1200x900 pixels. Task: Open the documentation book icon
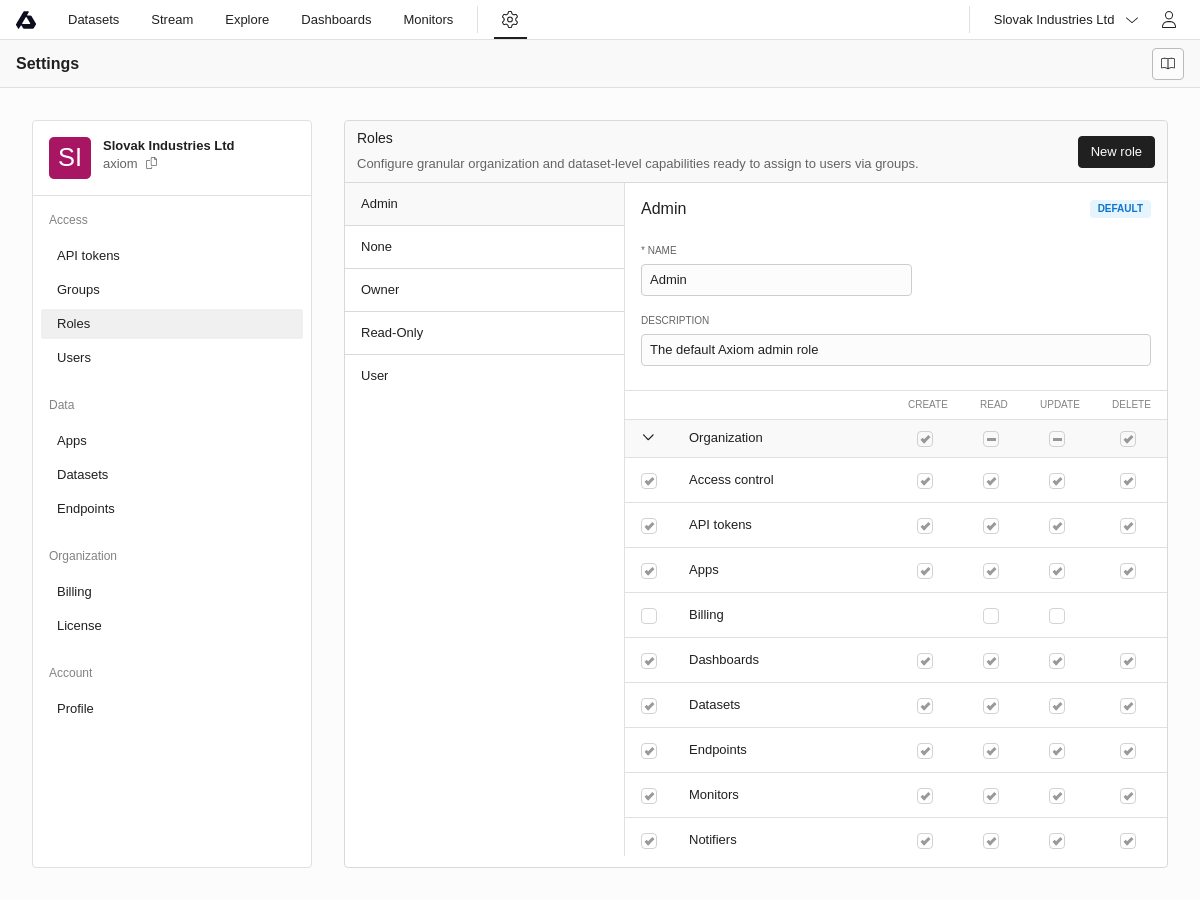[1168, 64]
